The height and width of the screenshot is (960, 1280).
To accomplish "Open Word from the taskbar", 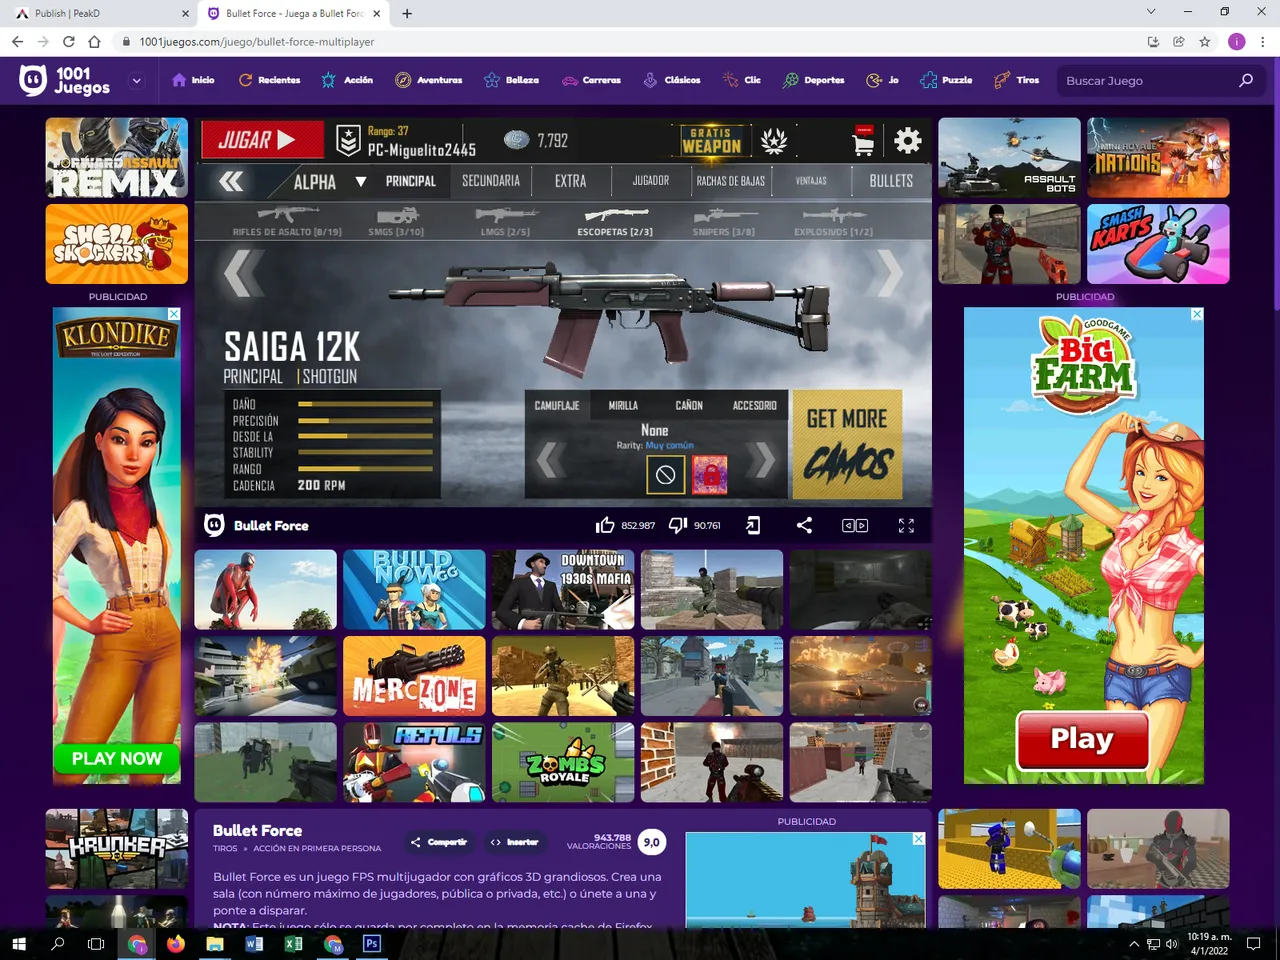I will pos(254,943).
